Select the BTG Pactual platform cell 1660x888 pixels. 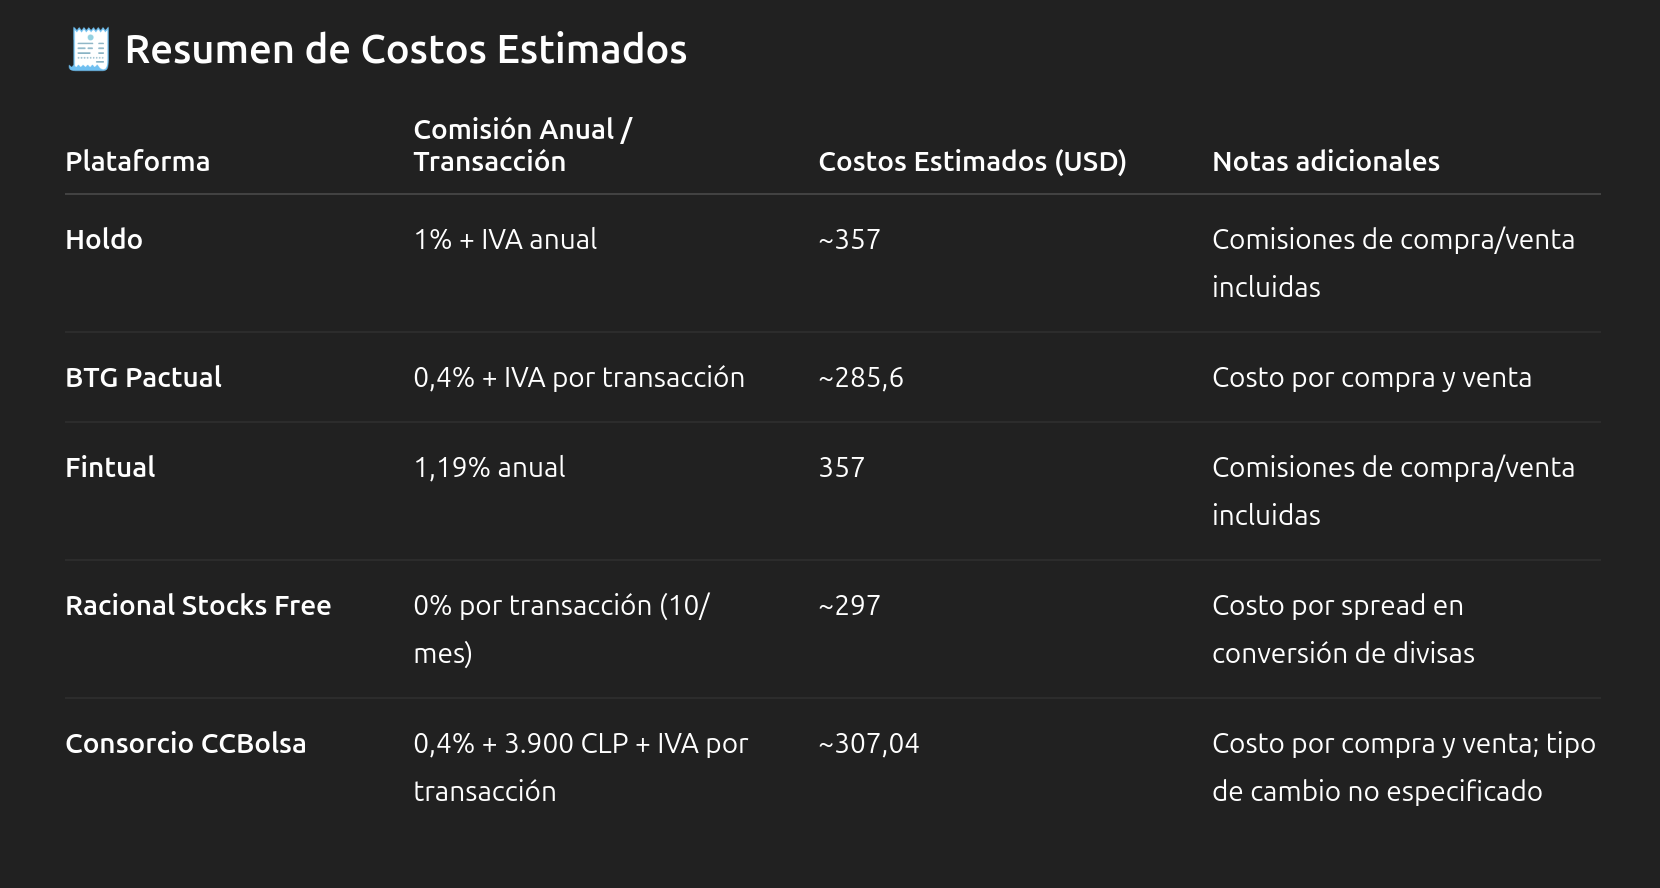143,377
